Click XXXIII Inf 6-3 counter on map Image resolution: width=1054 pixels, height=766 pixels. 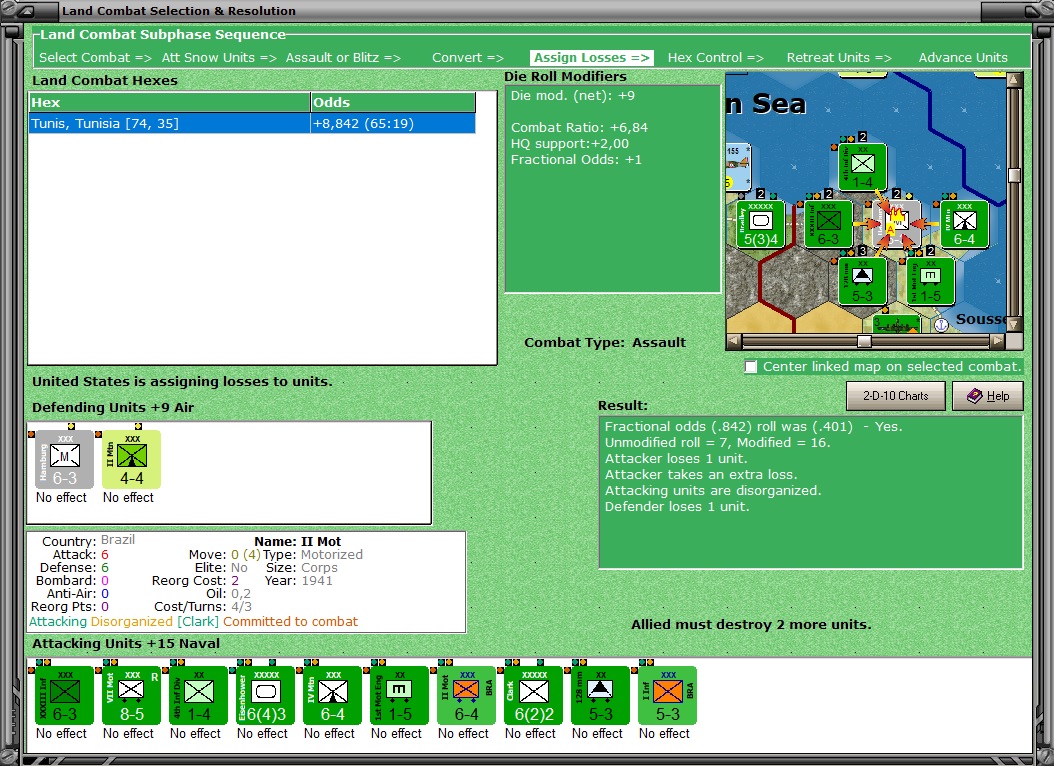828,224
